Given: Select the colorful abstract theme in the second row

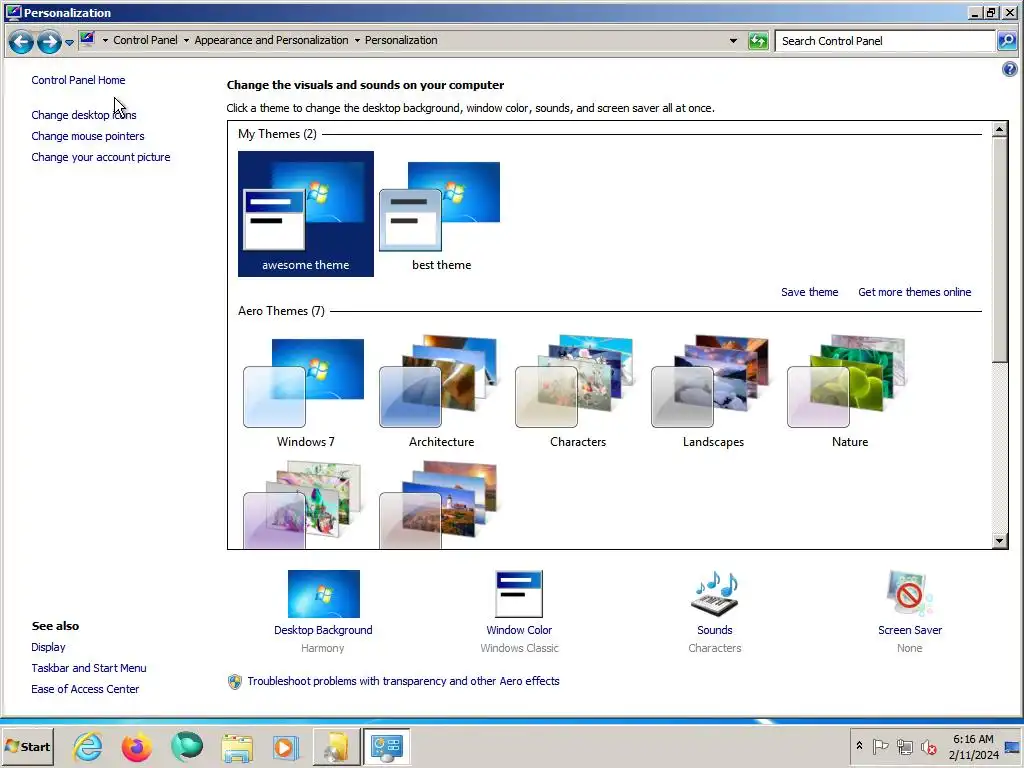Looking at the screenshot, I should [304, 503].
